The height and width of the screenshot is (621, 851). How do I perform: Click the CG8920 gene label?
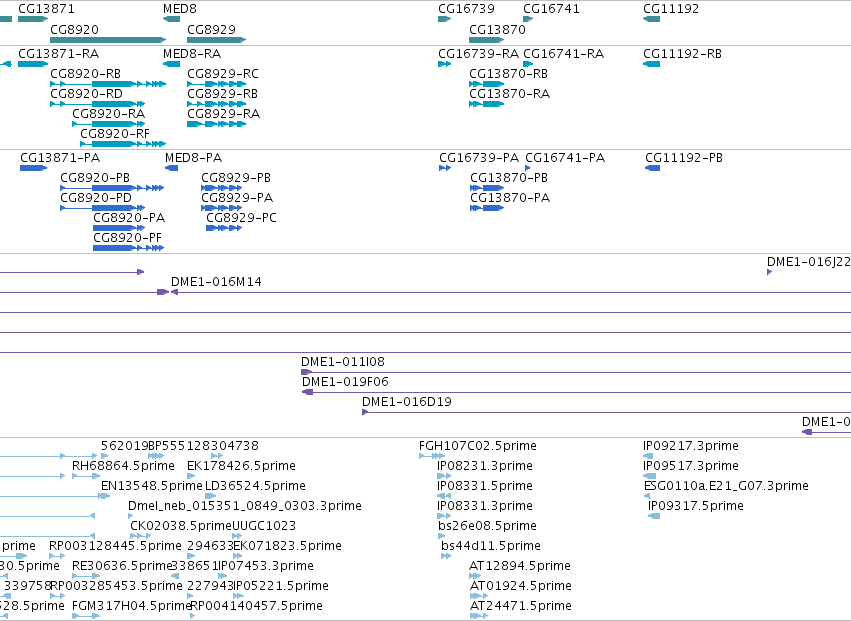pyautogui.click(x=74, y=29)
